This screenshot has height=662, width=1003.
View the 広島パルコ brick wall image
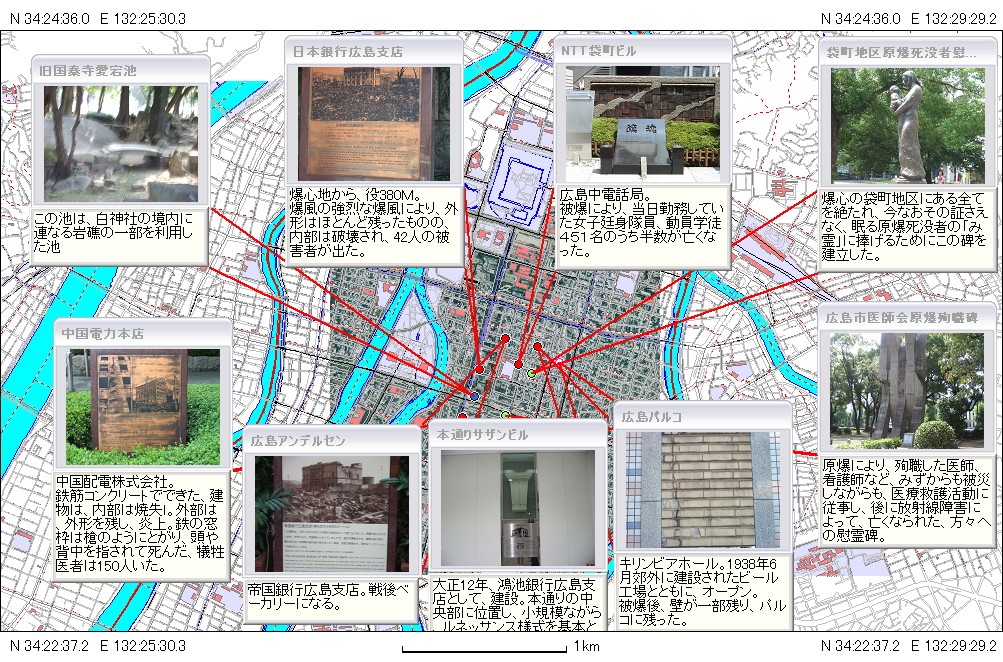(702, 490)
